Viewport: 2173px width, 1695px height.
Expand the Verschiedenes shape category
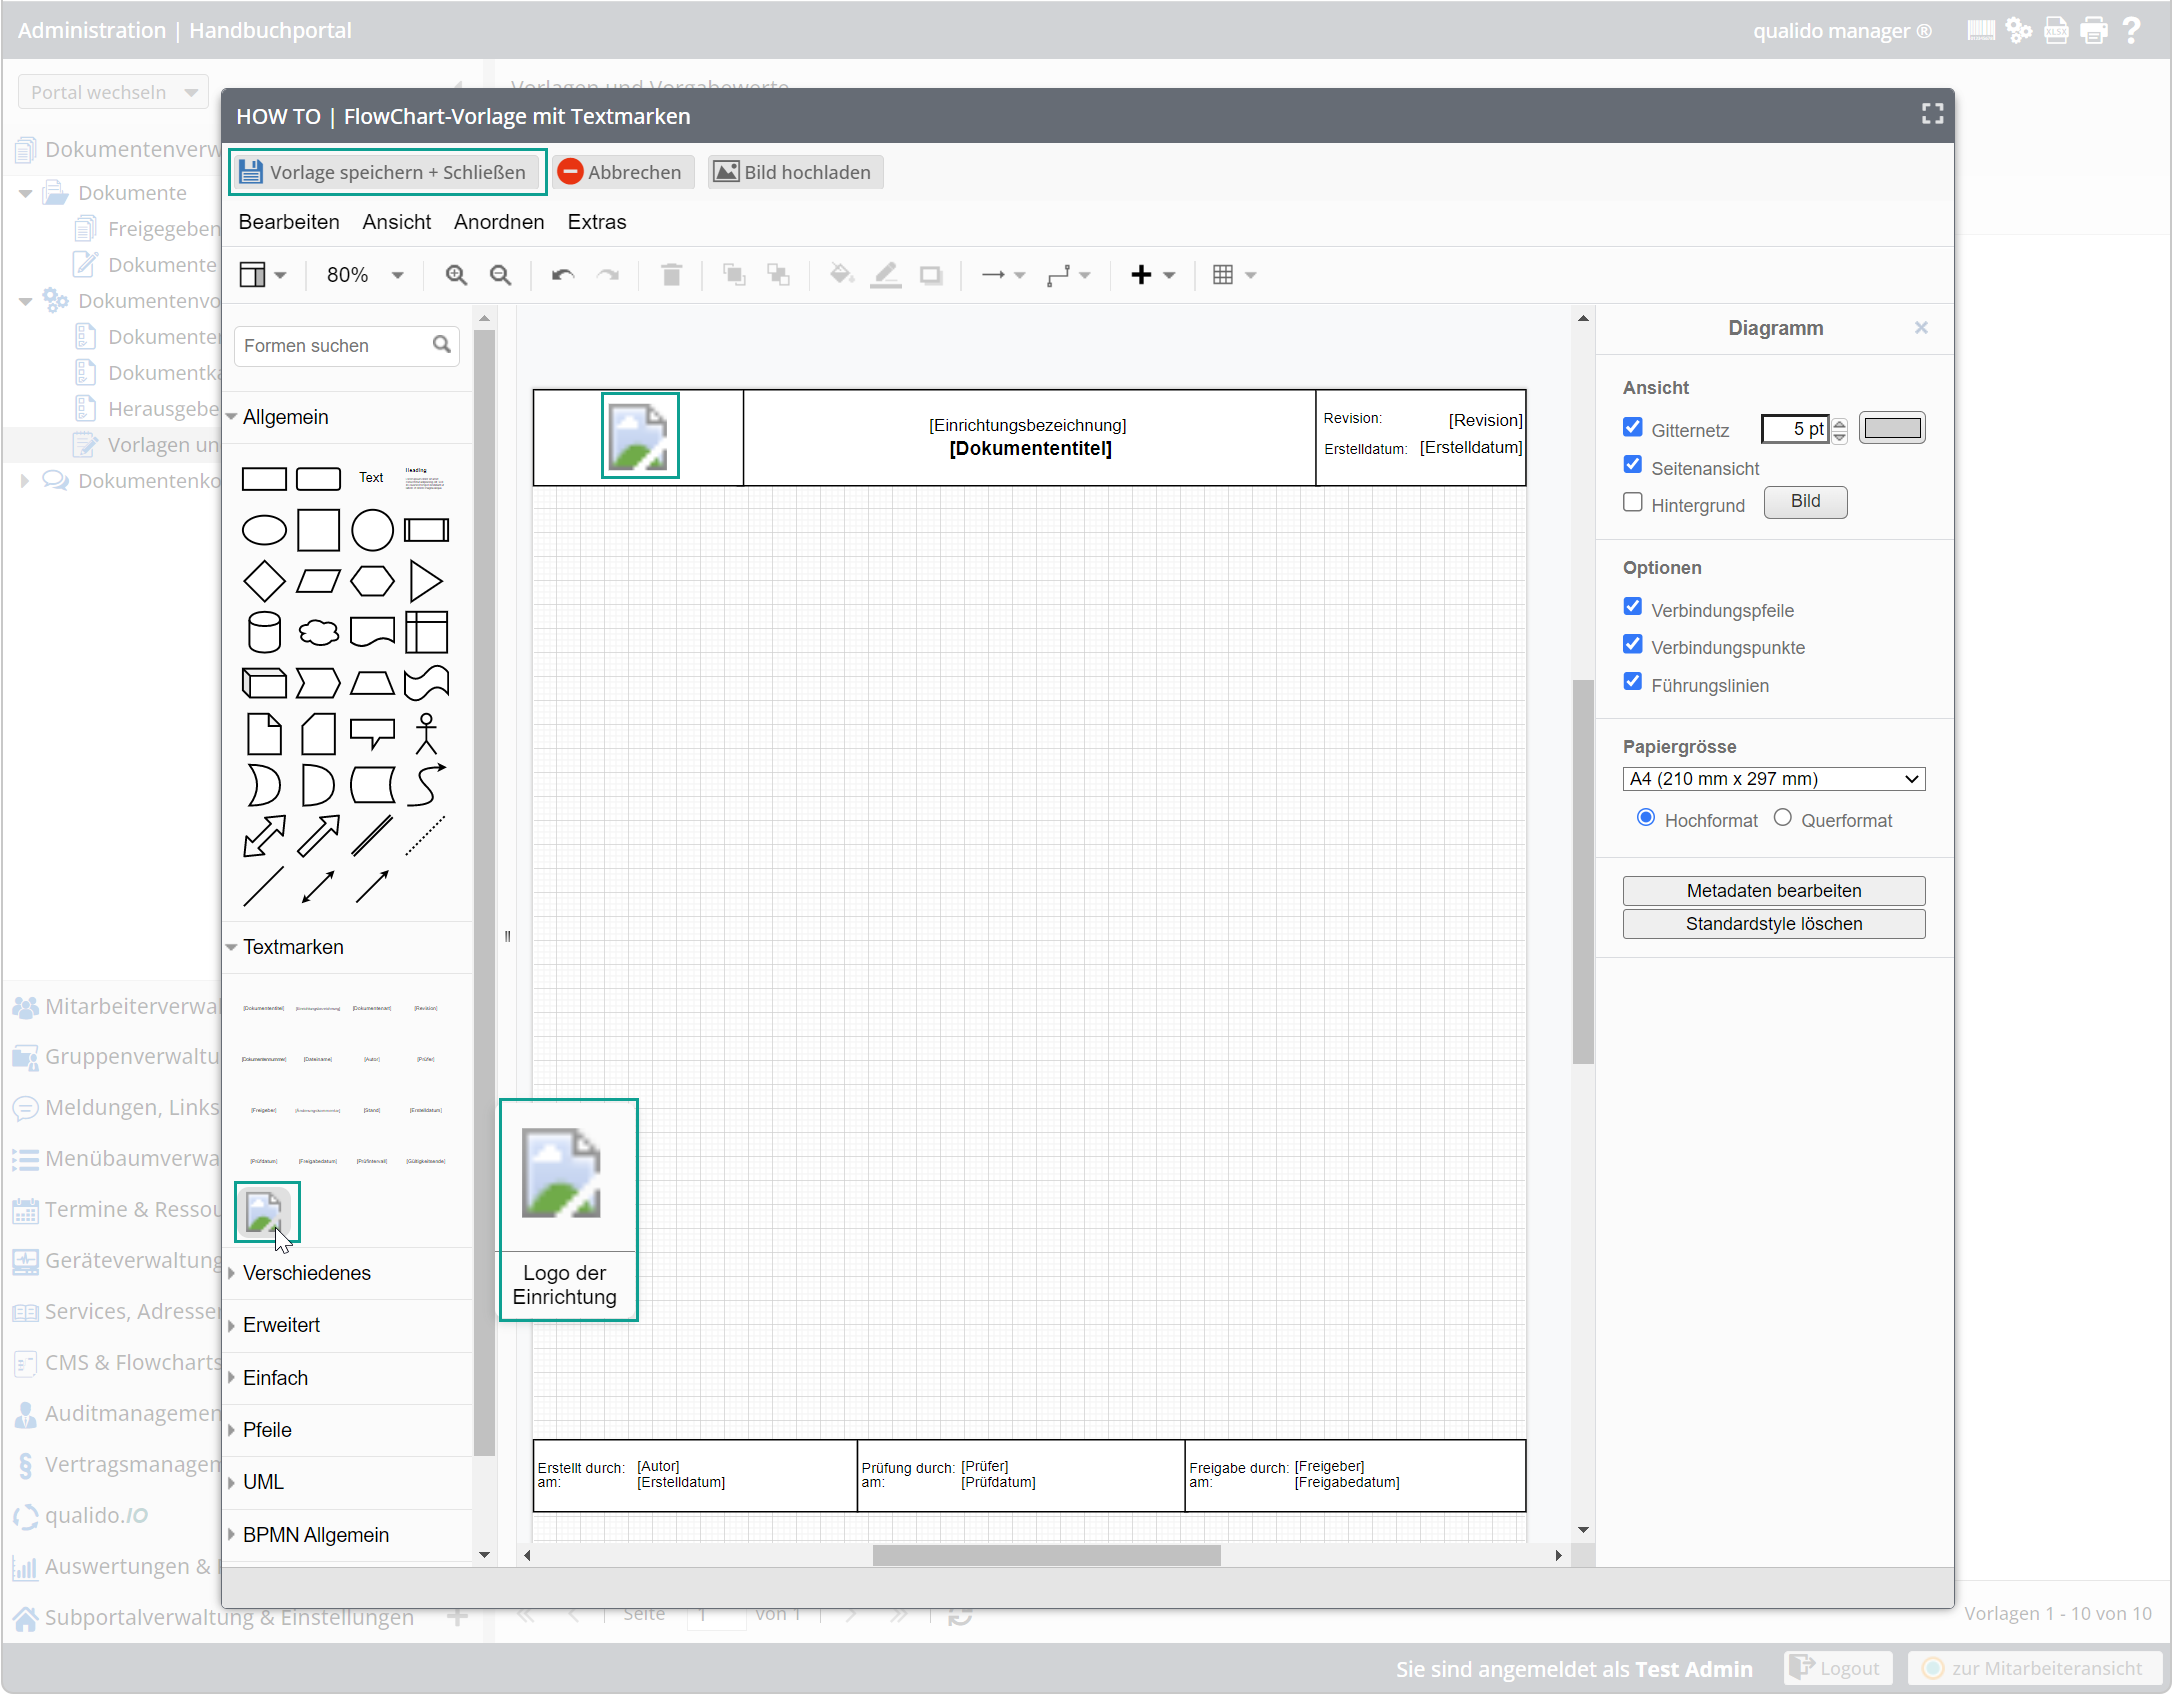pyautogui.click(x=306, y=1273)
